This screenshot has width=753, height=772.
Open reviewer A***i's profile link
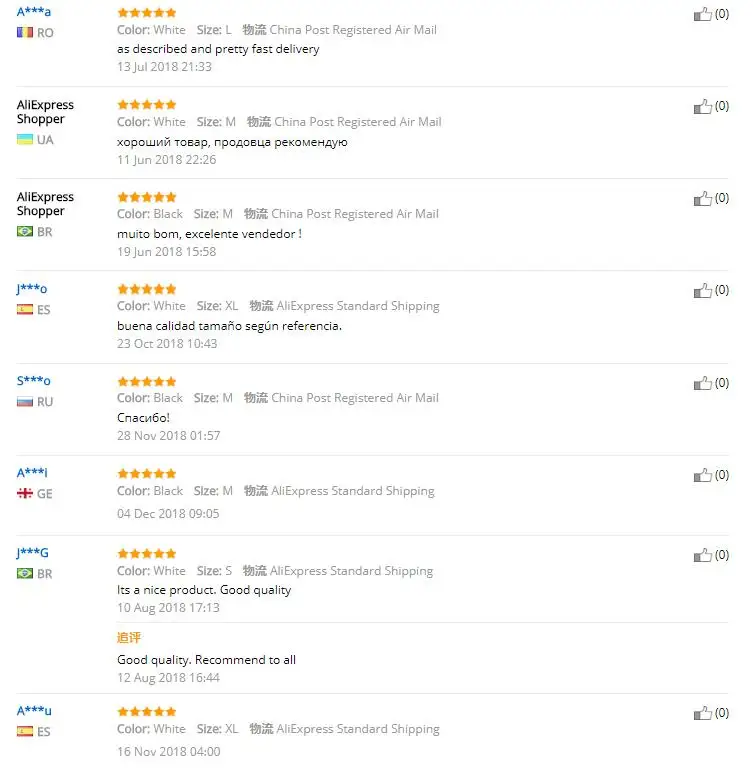point(32,473)
